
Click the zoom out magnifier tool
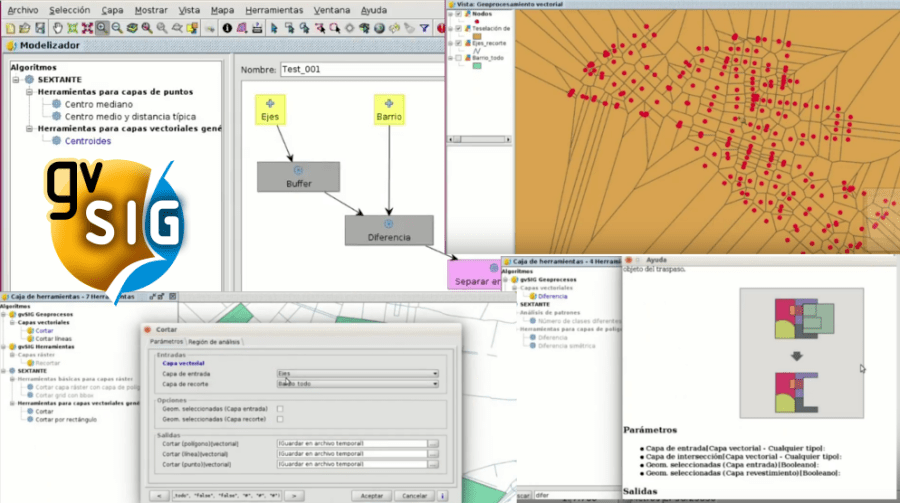click(118, 28)
